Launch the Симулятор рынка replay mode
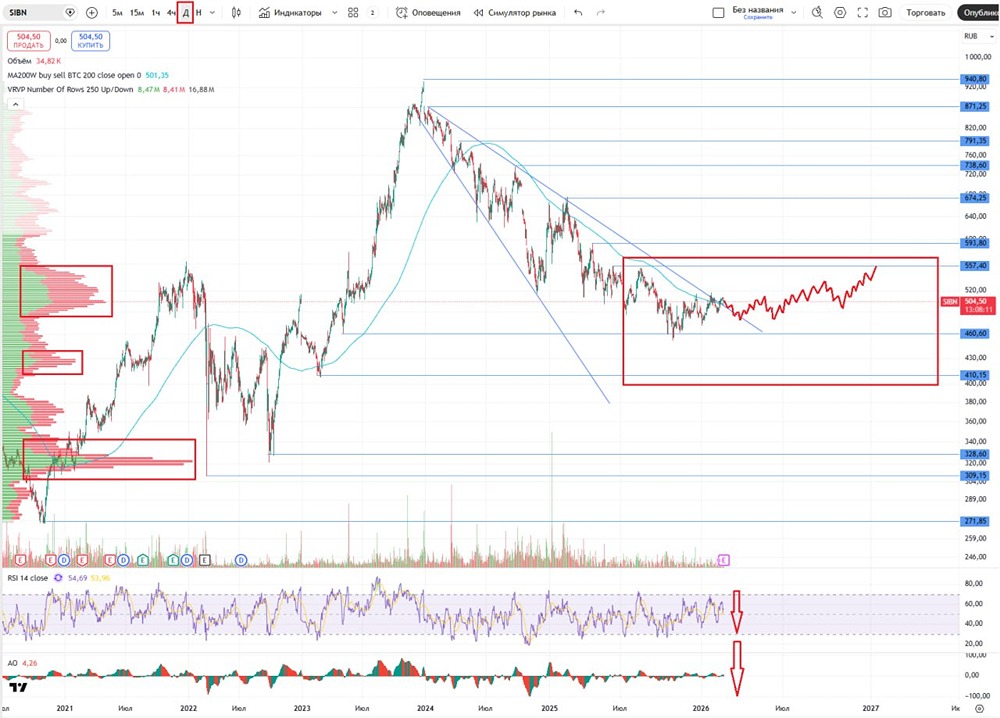The height and width of the screenshot is (718, 1000). 515,13
